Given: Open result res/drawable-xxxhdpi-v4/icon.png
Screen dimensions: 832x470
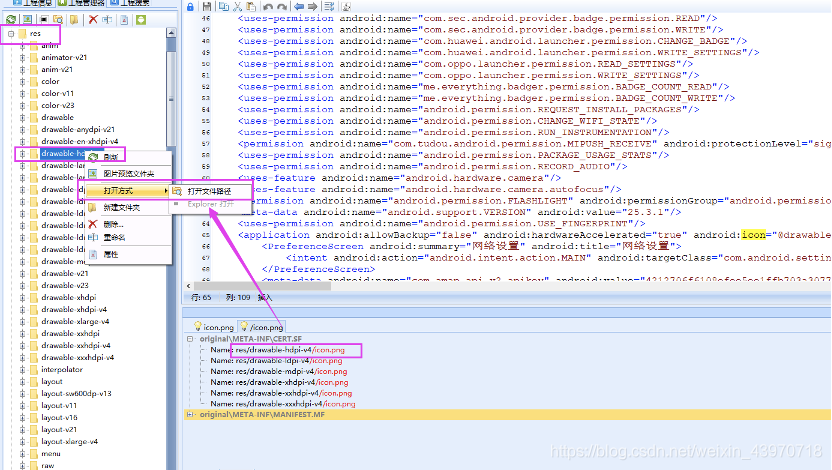Looking at the screenshot, I should 283,404.
